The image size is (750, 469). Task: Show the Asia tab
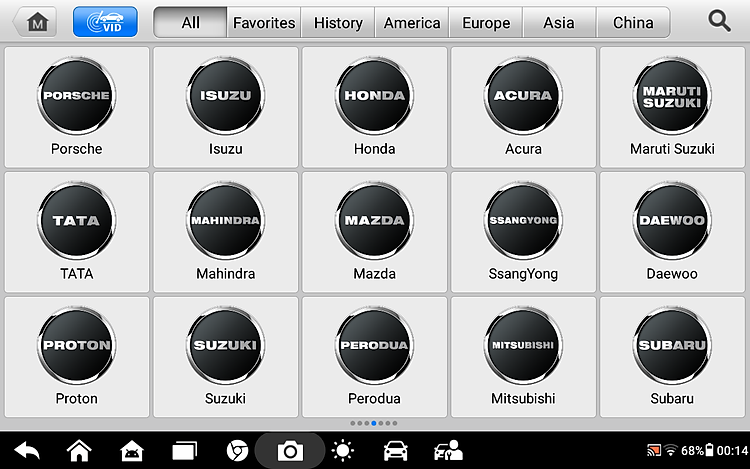click(559, 22)
